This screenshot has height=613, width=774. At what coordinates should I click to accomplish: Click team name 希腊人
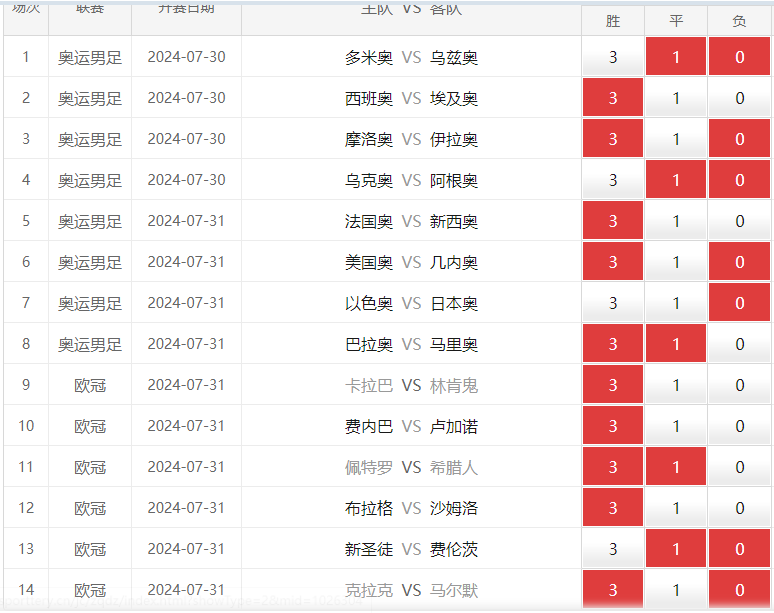click(x=454, y=467)
